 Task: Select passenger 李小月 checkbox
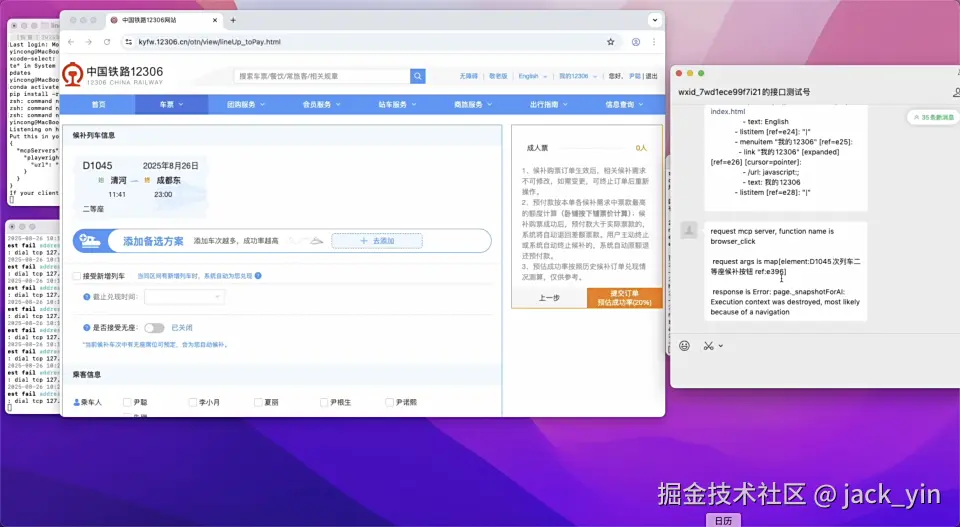pyautogui.click(x=192, y=402)
